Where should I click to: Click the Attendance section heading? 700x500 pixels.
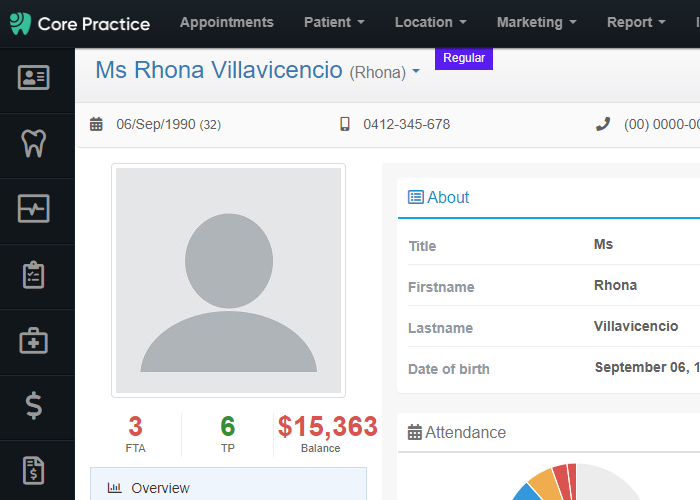coord(465,432)
